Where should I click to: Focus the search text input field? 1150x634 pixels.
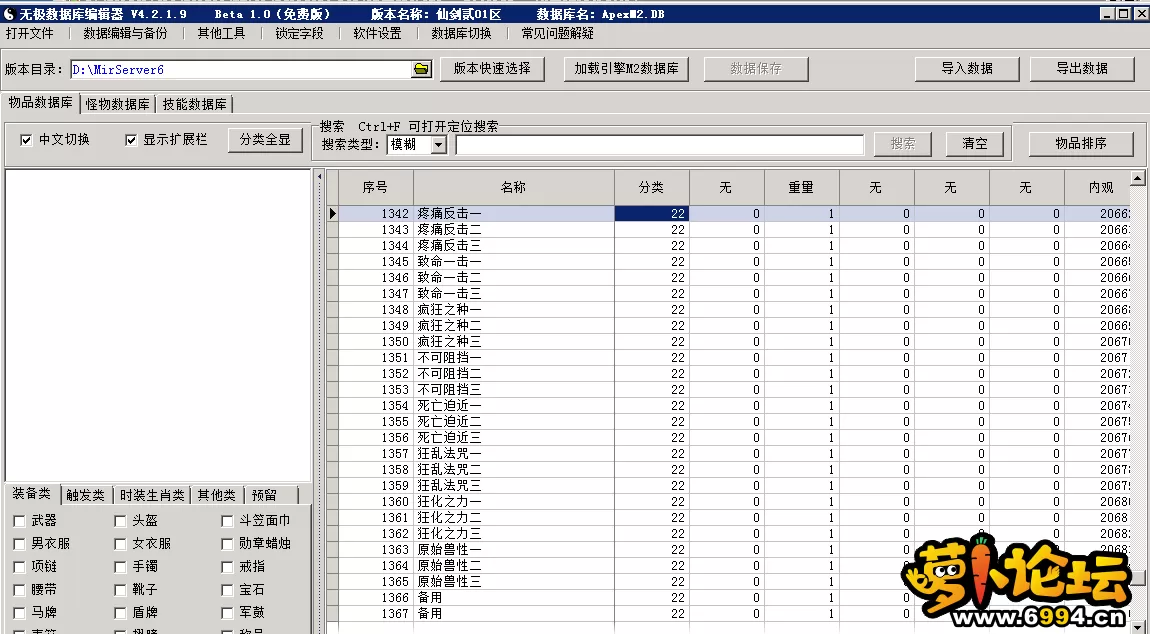(x=660, y=145)
